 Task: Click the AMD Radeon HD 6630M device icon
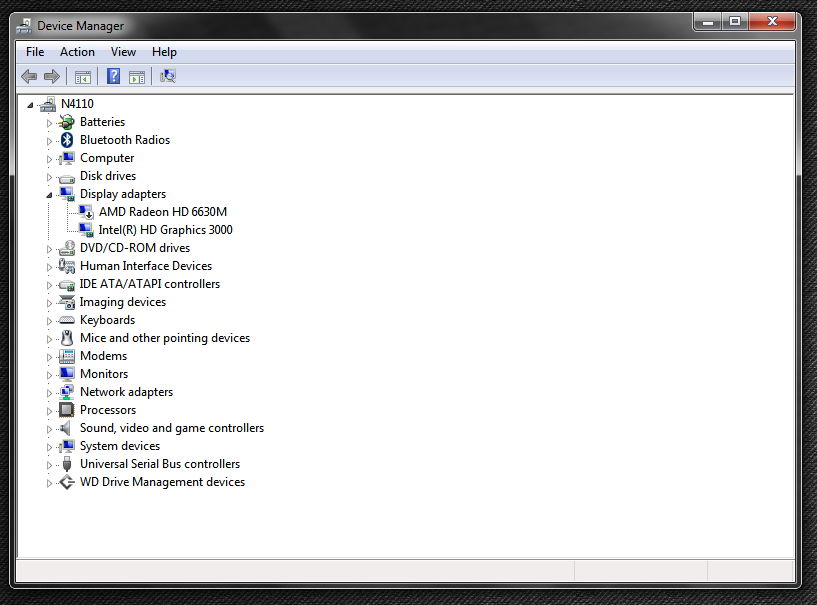pos(86,212)
